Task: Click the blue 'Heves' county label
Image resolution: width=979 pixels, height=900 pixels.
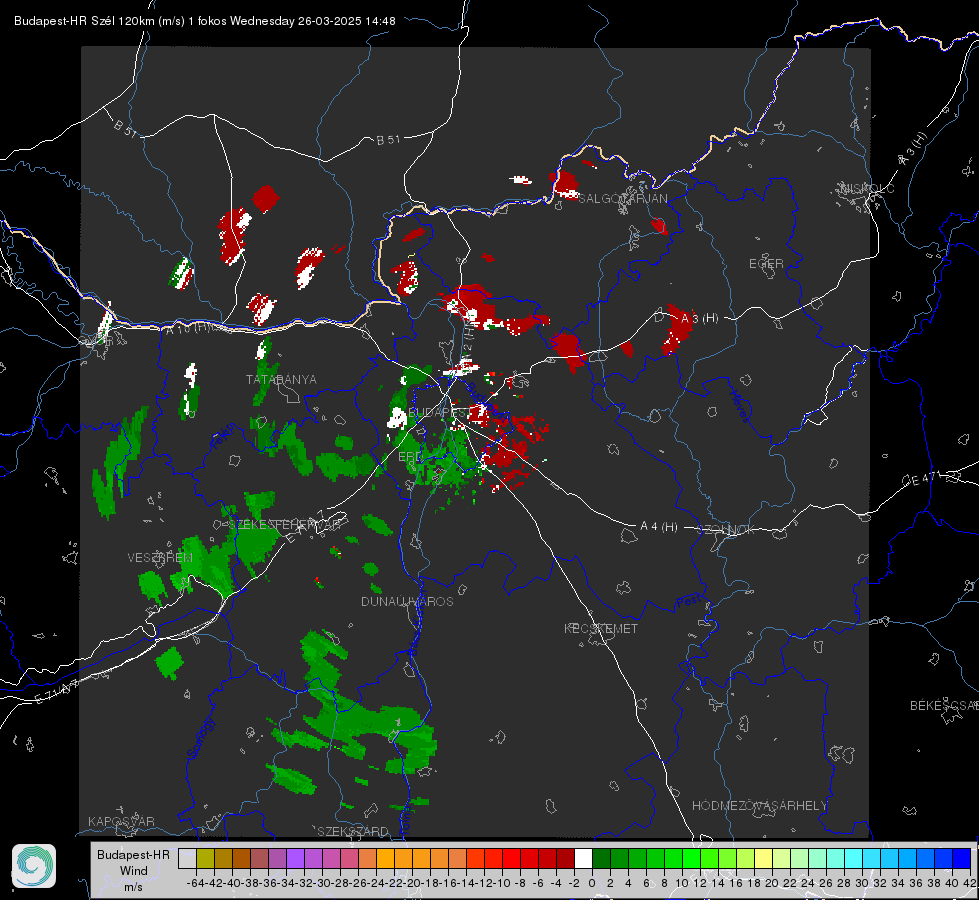Action: (x=739, y=407)
